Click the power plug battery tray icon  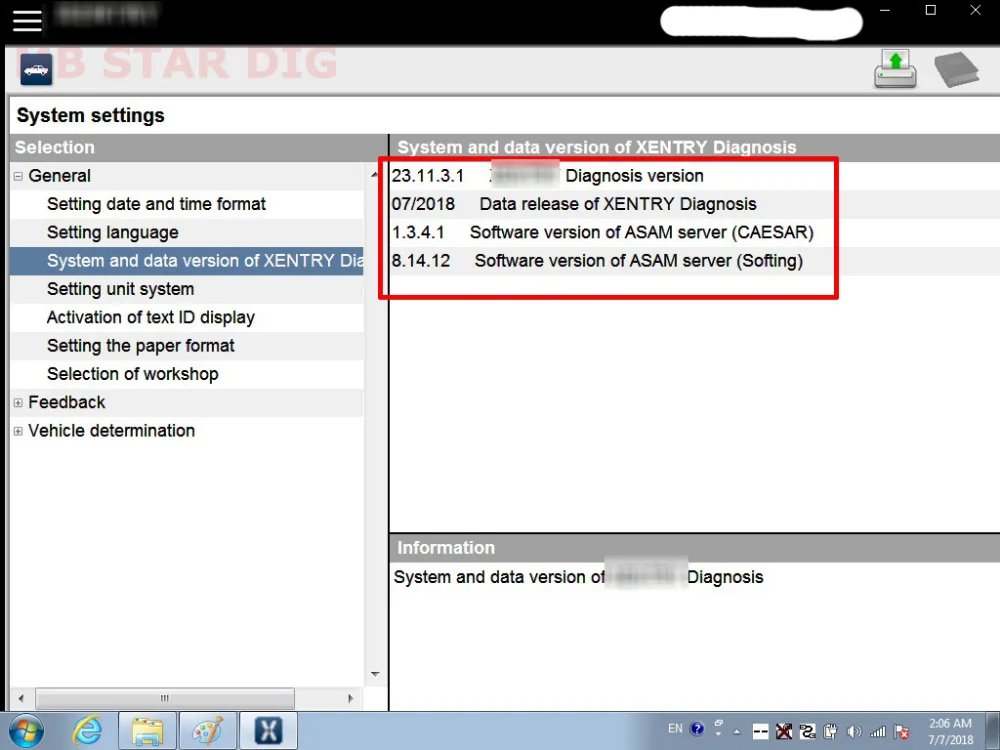tap(830, 731)
